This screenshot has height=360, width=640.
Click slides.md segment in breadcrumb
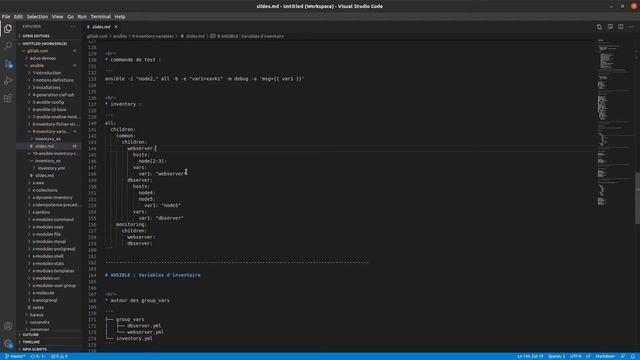pos(195,36)
